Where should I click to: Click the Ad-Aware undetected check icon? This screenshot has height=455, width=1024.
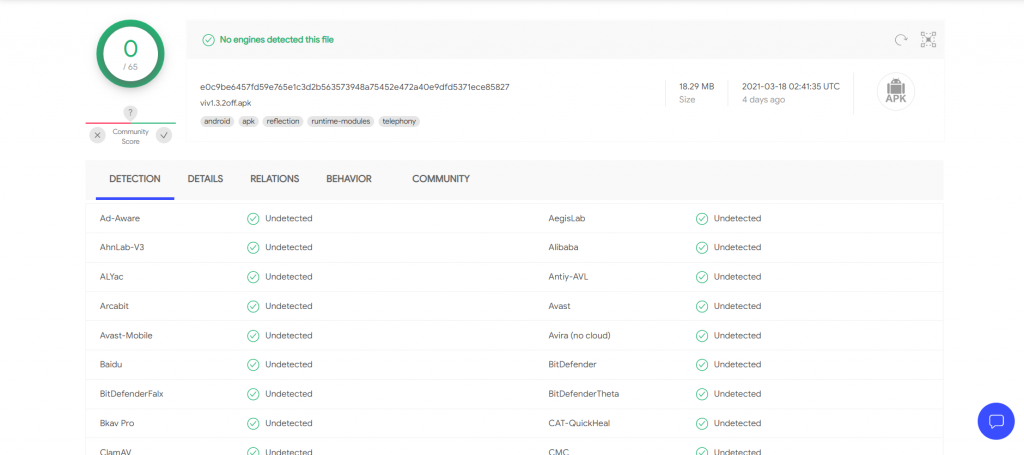click(253, 219)
